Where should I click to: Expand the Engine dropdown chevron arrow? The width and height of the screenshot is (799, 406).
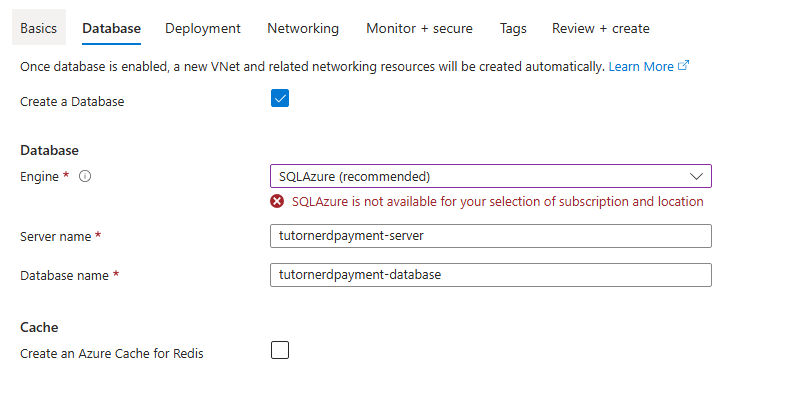pos(697,176)
